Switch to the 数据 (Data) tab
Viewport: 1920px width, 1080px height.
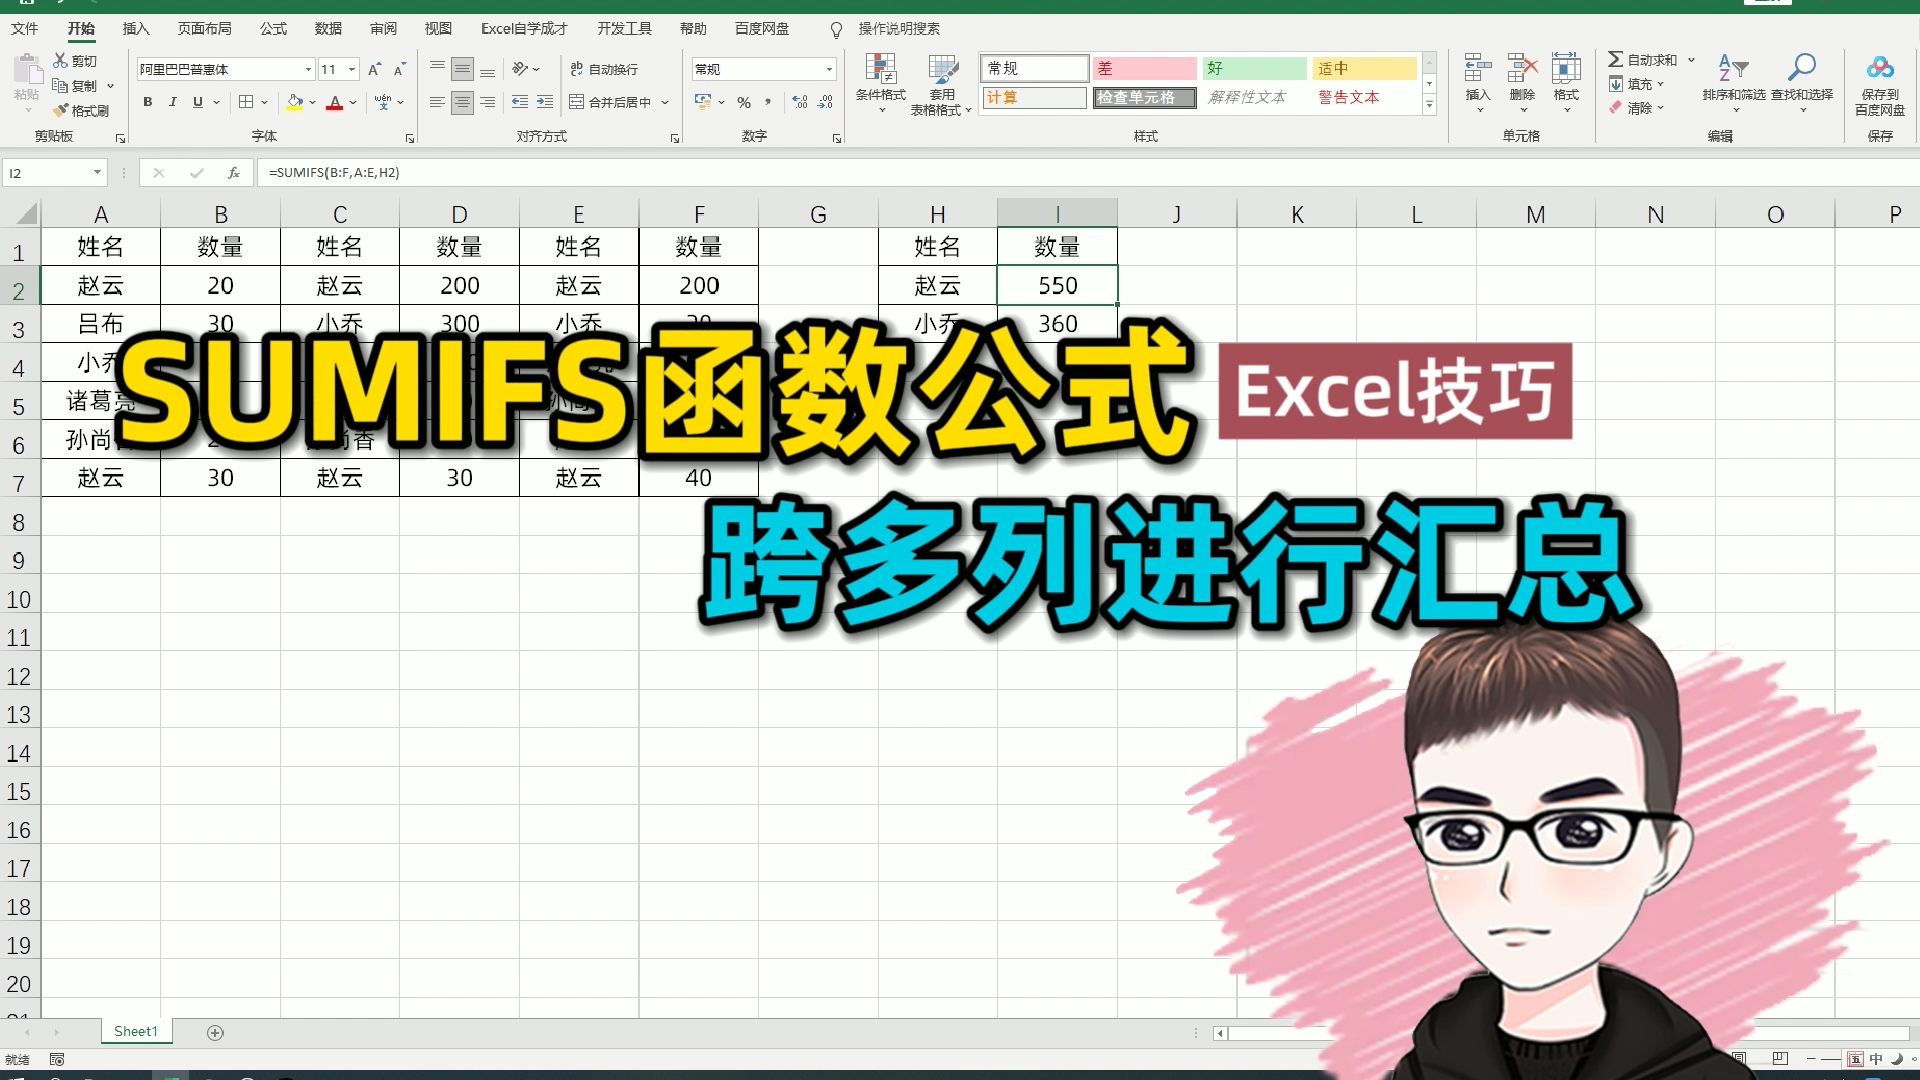[x=328, y=29]
